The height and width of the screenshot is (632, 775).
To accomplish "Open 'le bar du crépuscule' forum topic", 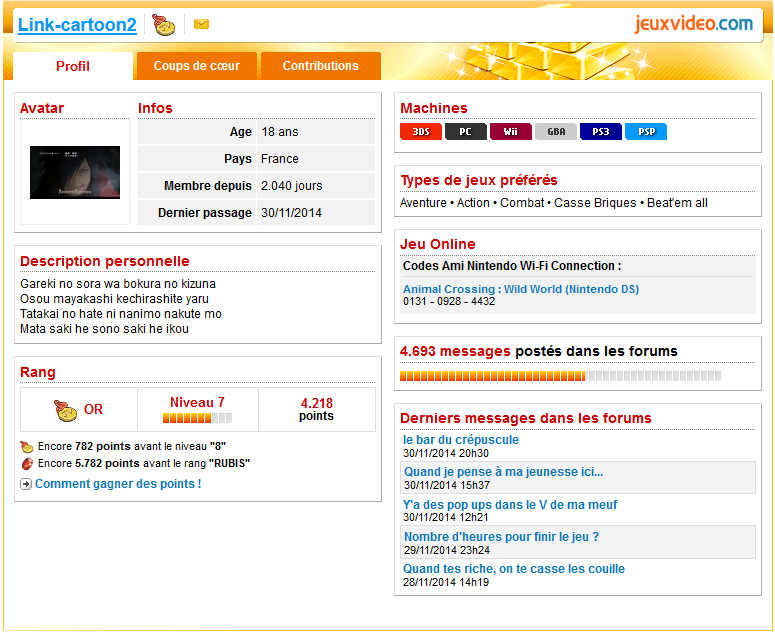I will point(461,440).
